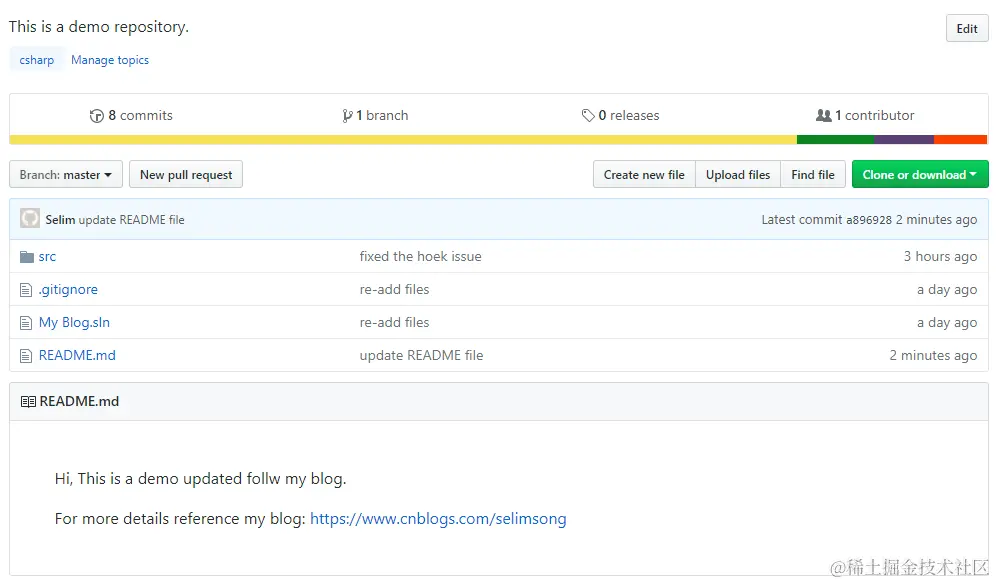Image resolution: width=996 pixels, height=584 pixels.
Task: Click My Blog.sln's a day ago timestamp
Action: [x=947, y=323]
